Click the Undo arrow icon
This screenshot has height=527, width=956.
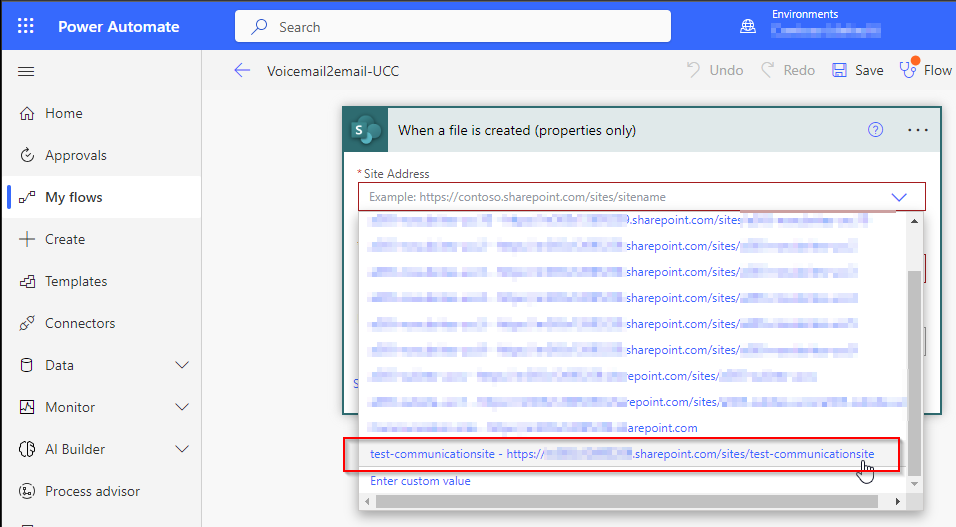tap(693, 70)
